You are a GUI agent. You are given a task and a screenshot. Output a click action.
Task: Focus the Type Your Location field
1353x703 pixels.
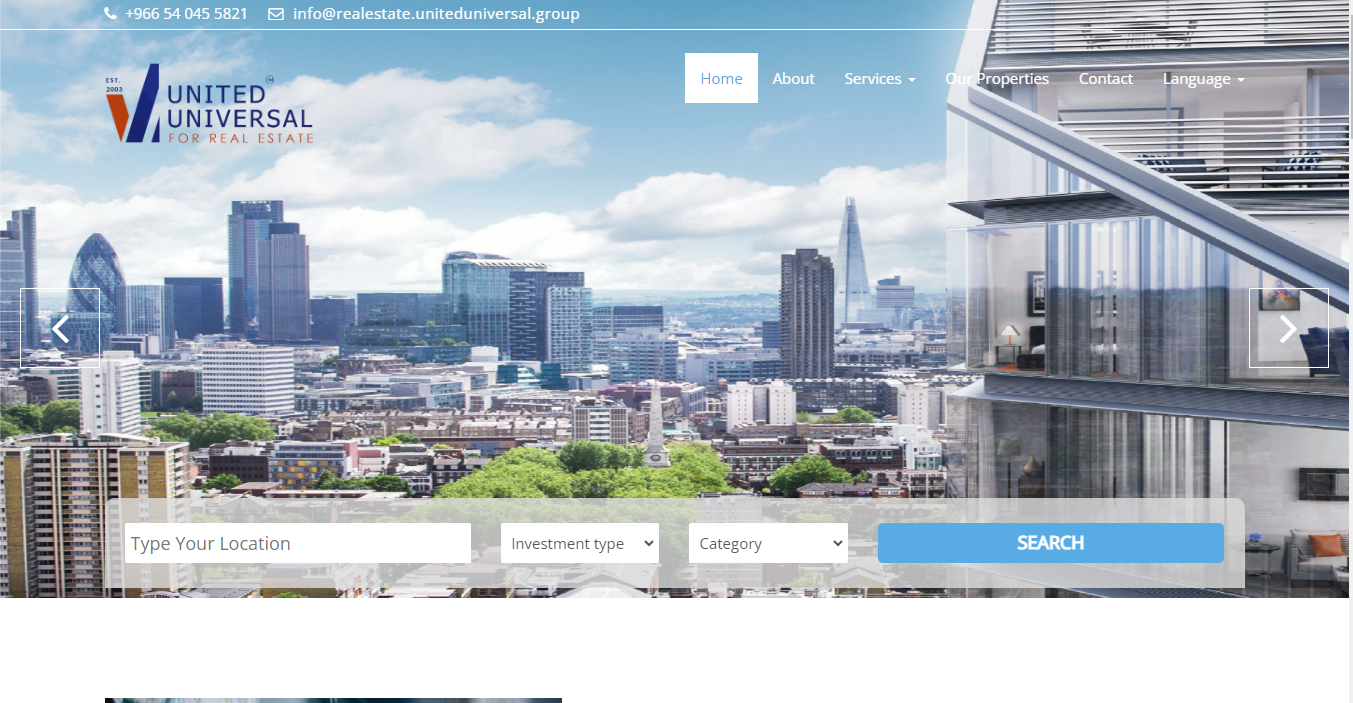point(297,543)
